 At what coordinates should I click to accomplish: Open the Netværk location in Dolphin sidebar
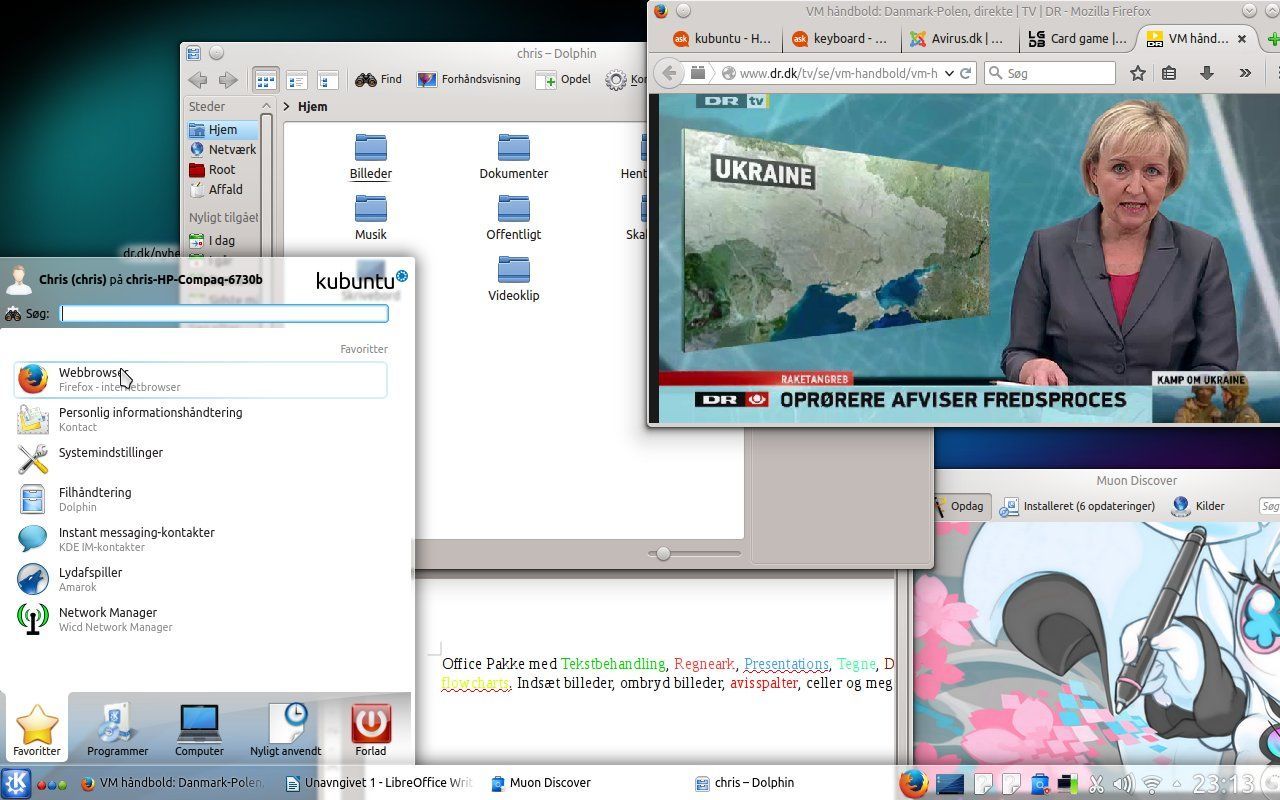(231, 149)
